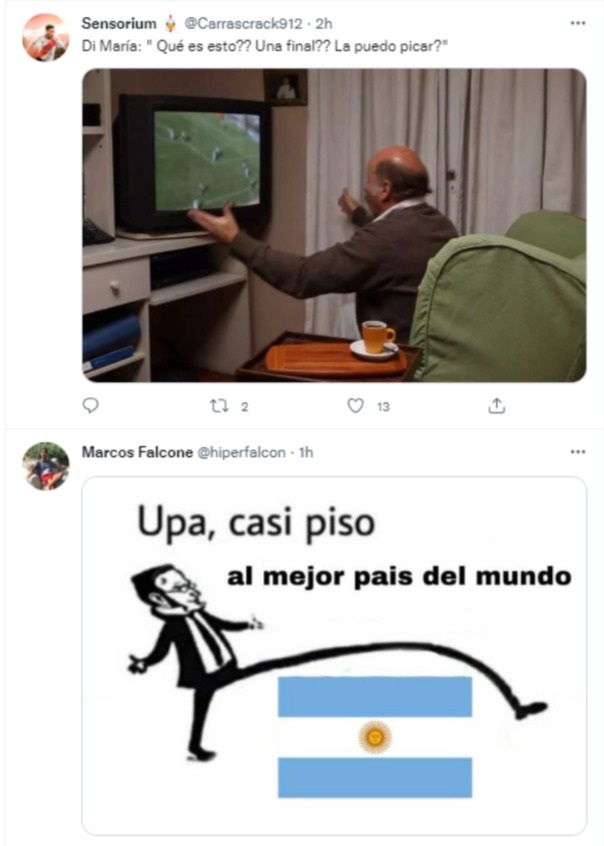This screenshot has width=604, height=846.
Task: Retweet the Sensorium tweet
Action: coord(219,406)
